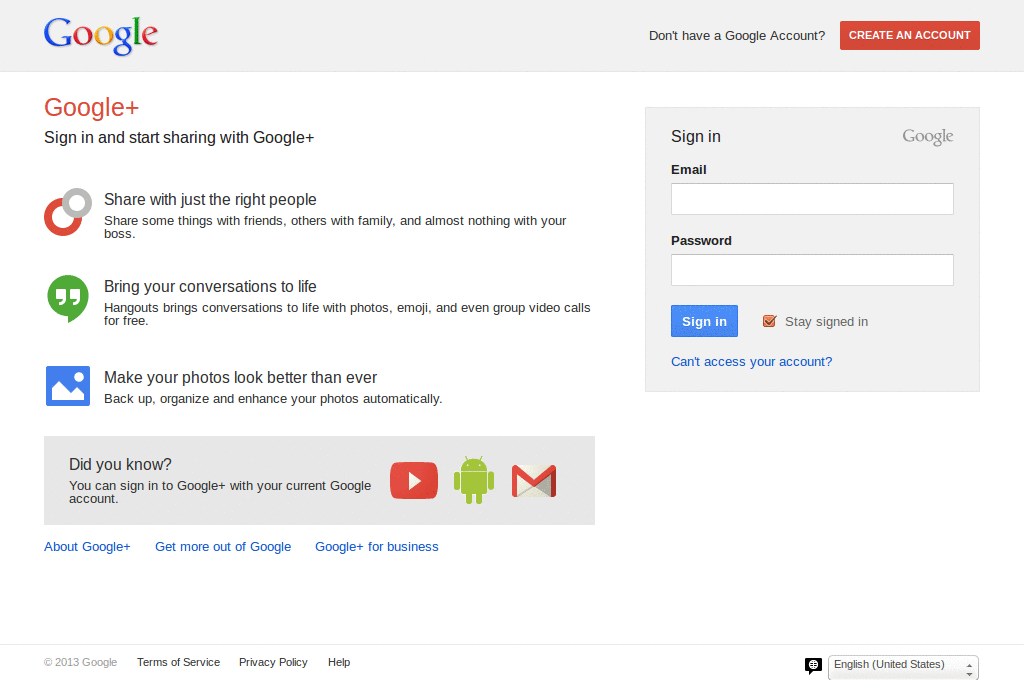
Task: Click the red YouTube play icon
Action: pyautogui.click(x=414, y=480)
